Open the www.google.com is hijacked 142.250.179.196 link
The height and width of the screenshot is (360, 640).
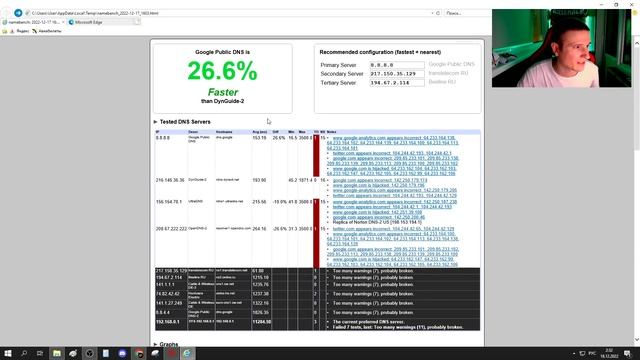[x=378, y=185]
